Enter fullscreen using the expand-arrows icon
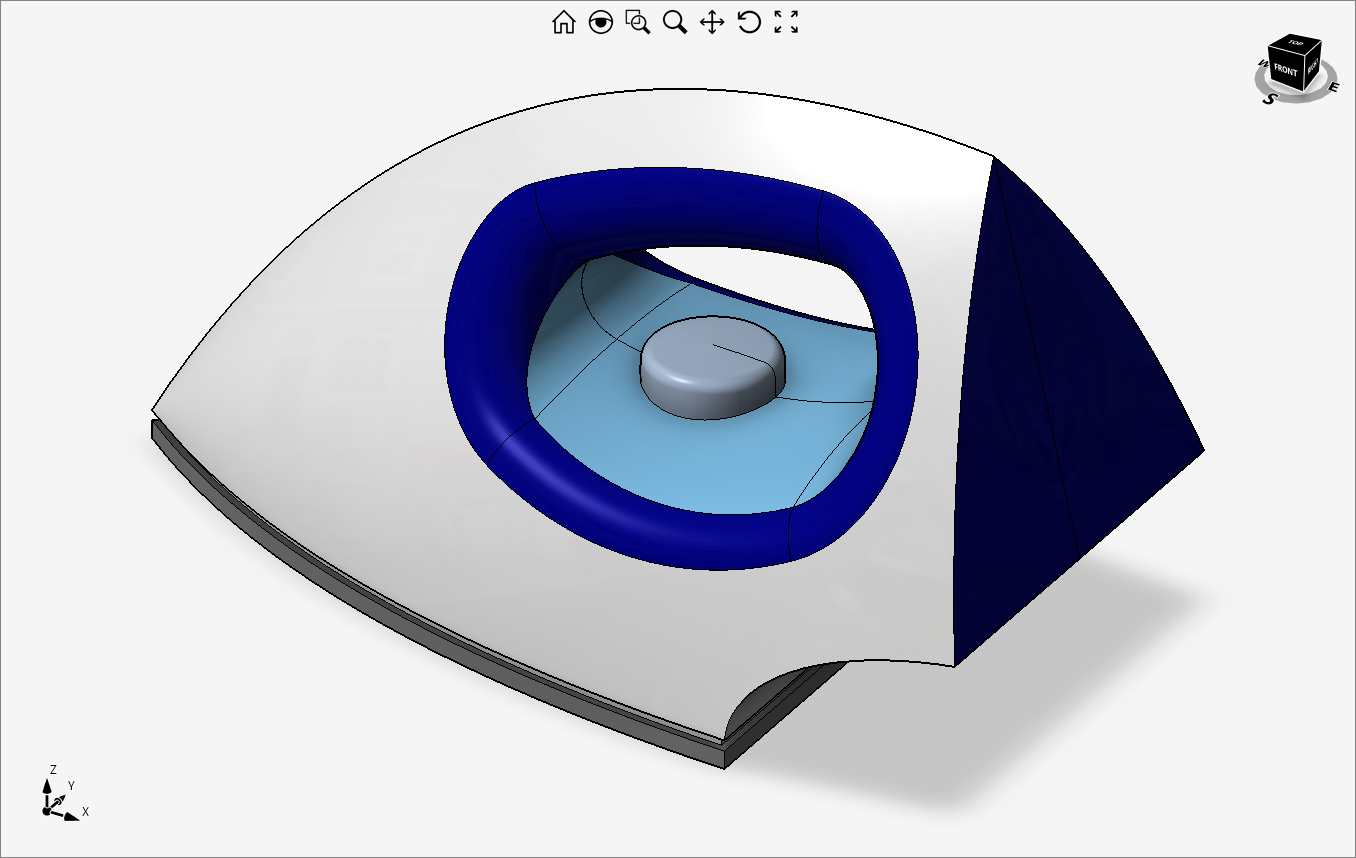 tap(787, 22)
